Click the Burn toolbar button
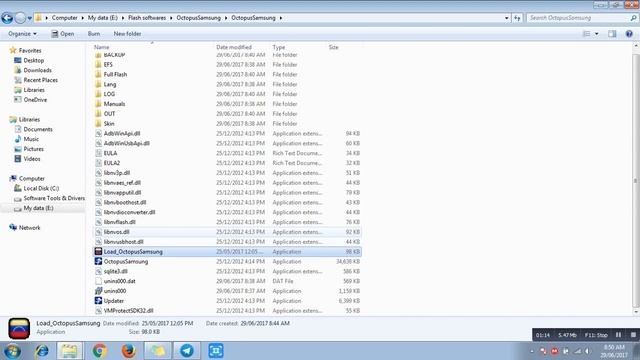 93,34
